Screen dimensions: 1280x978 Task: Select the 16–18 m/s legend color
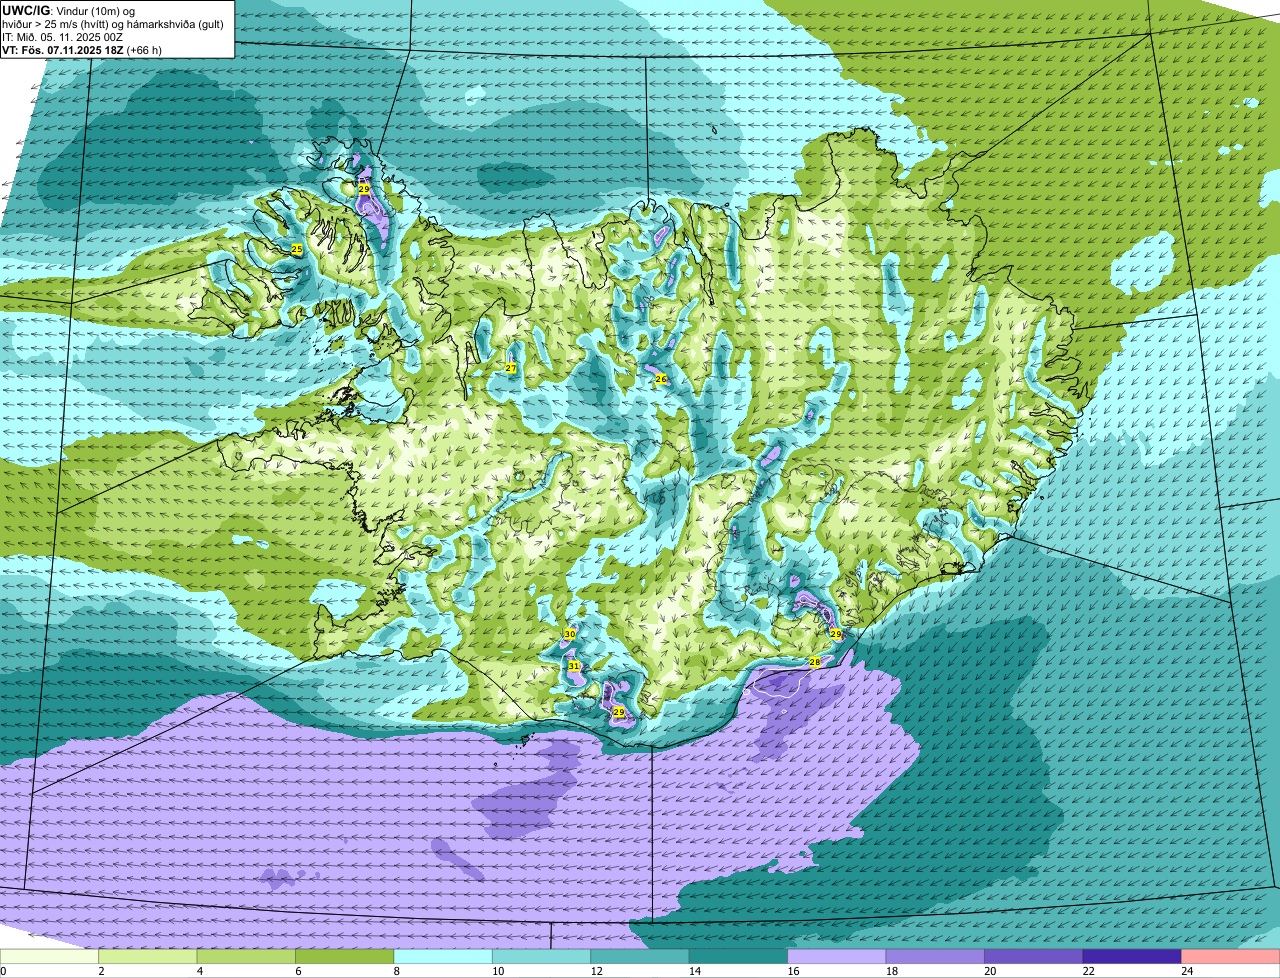(x=837, y=957)
